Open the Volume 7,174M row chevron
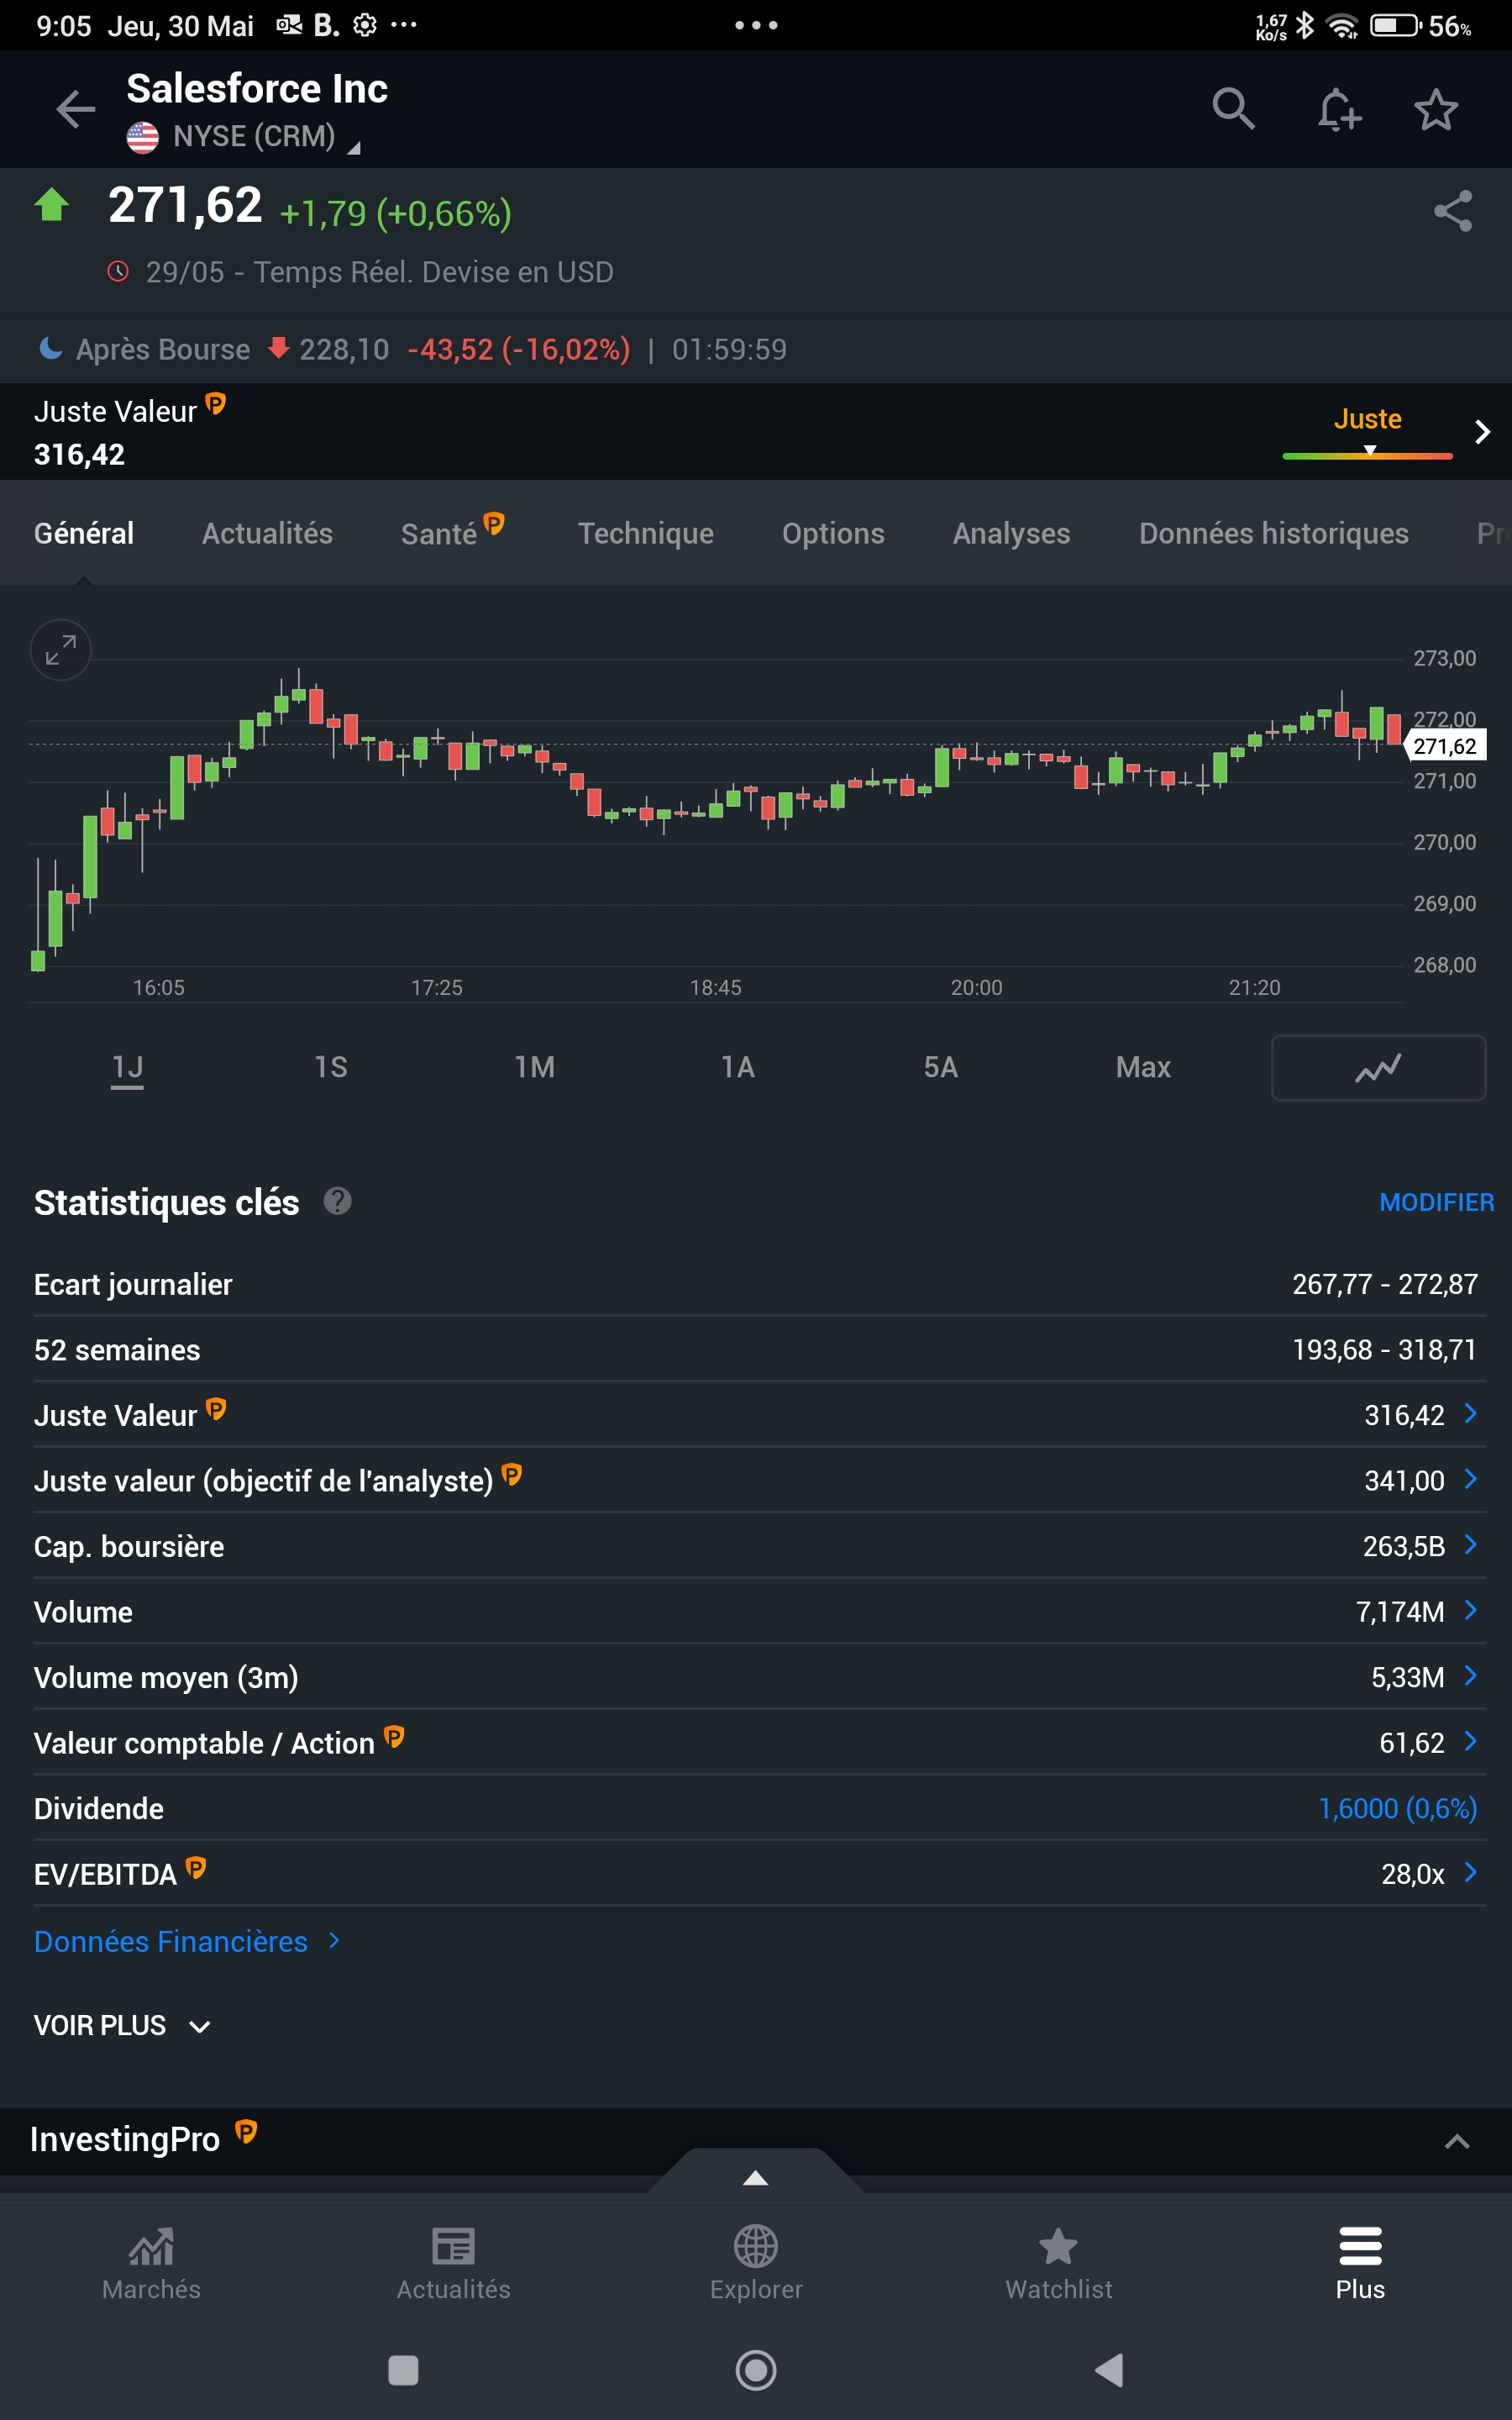1512x2420 pixels. (1470, 1610)
